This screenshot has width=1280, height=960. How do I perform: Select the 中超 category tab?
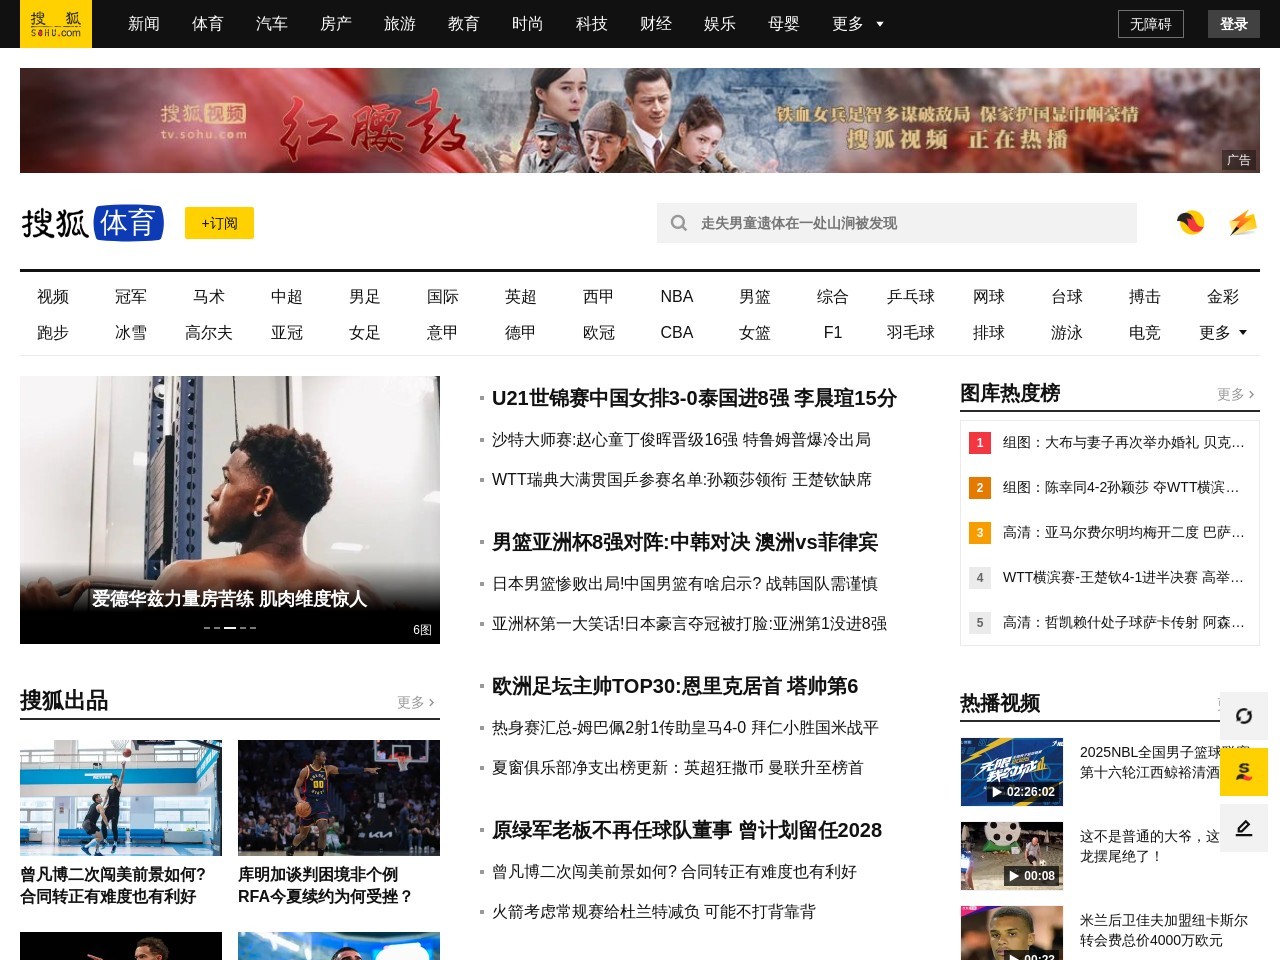coord(287,296)
